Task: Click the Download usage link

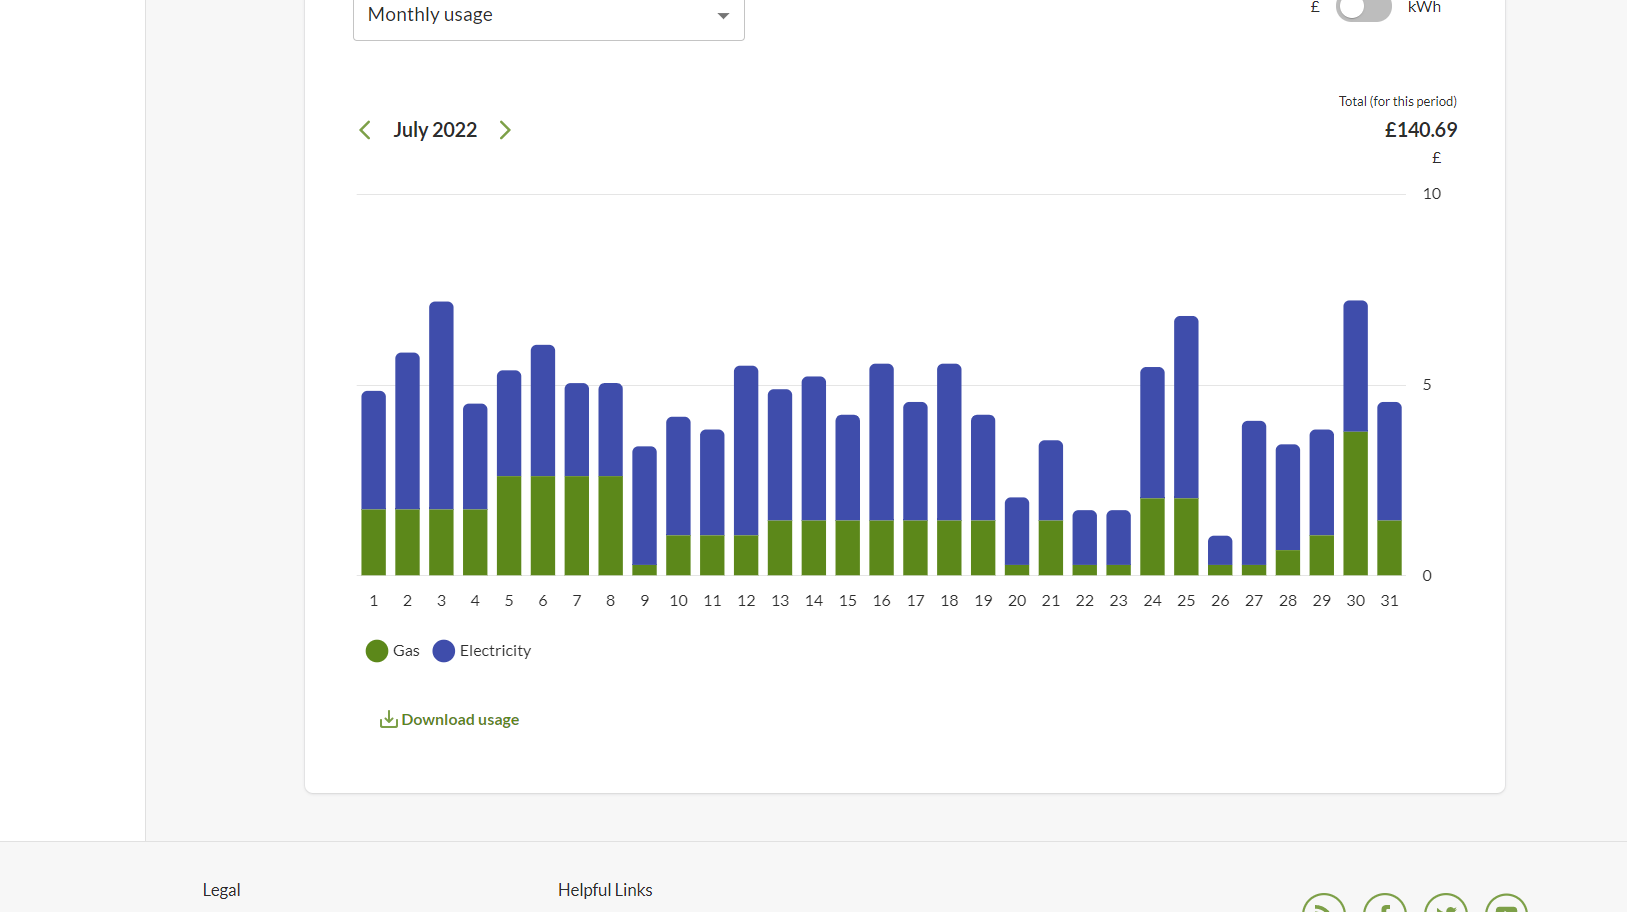Action: pos(460,720)
